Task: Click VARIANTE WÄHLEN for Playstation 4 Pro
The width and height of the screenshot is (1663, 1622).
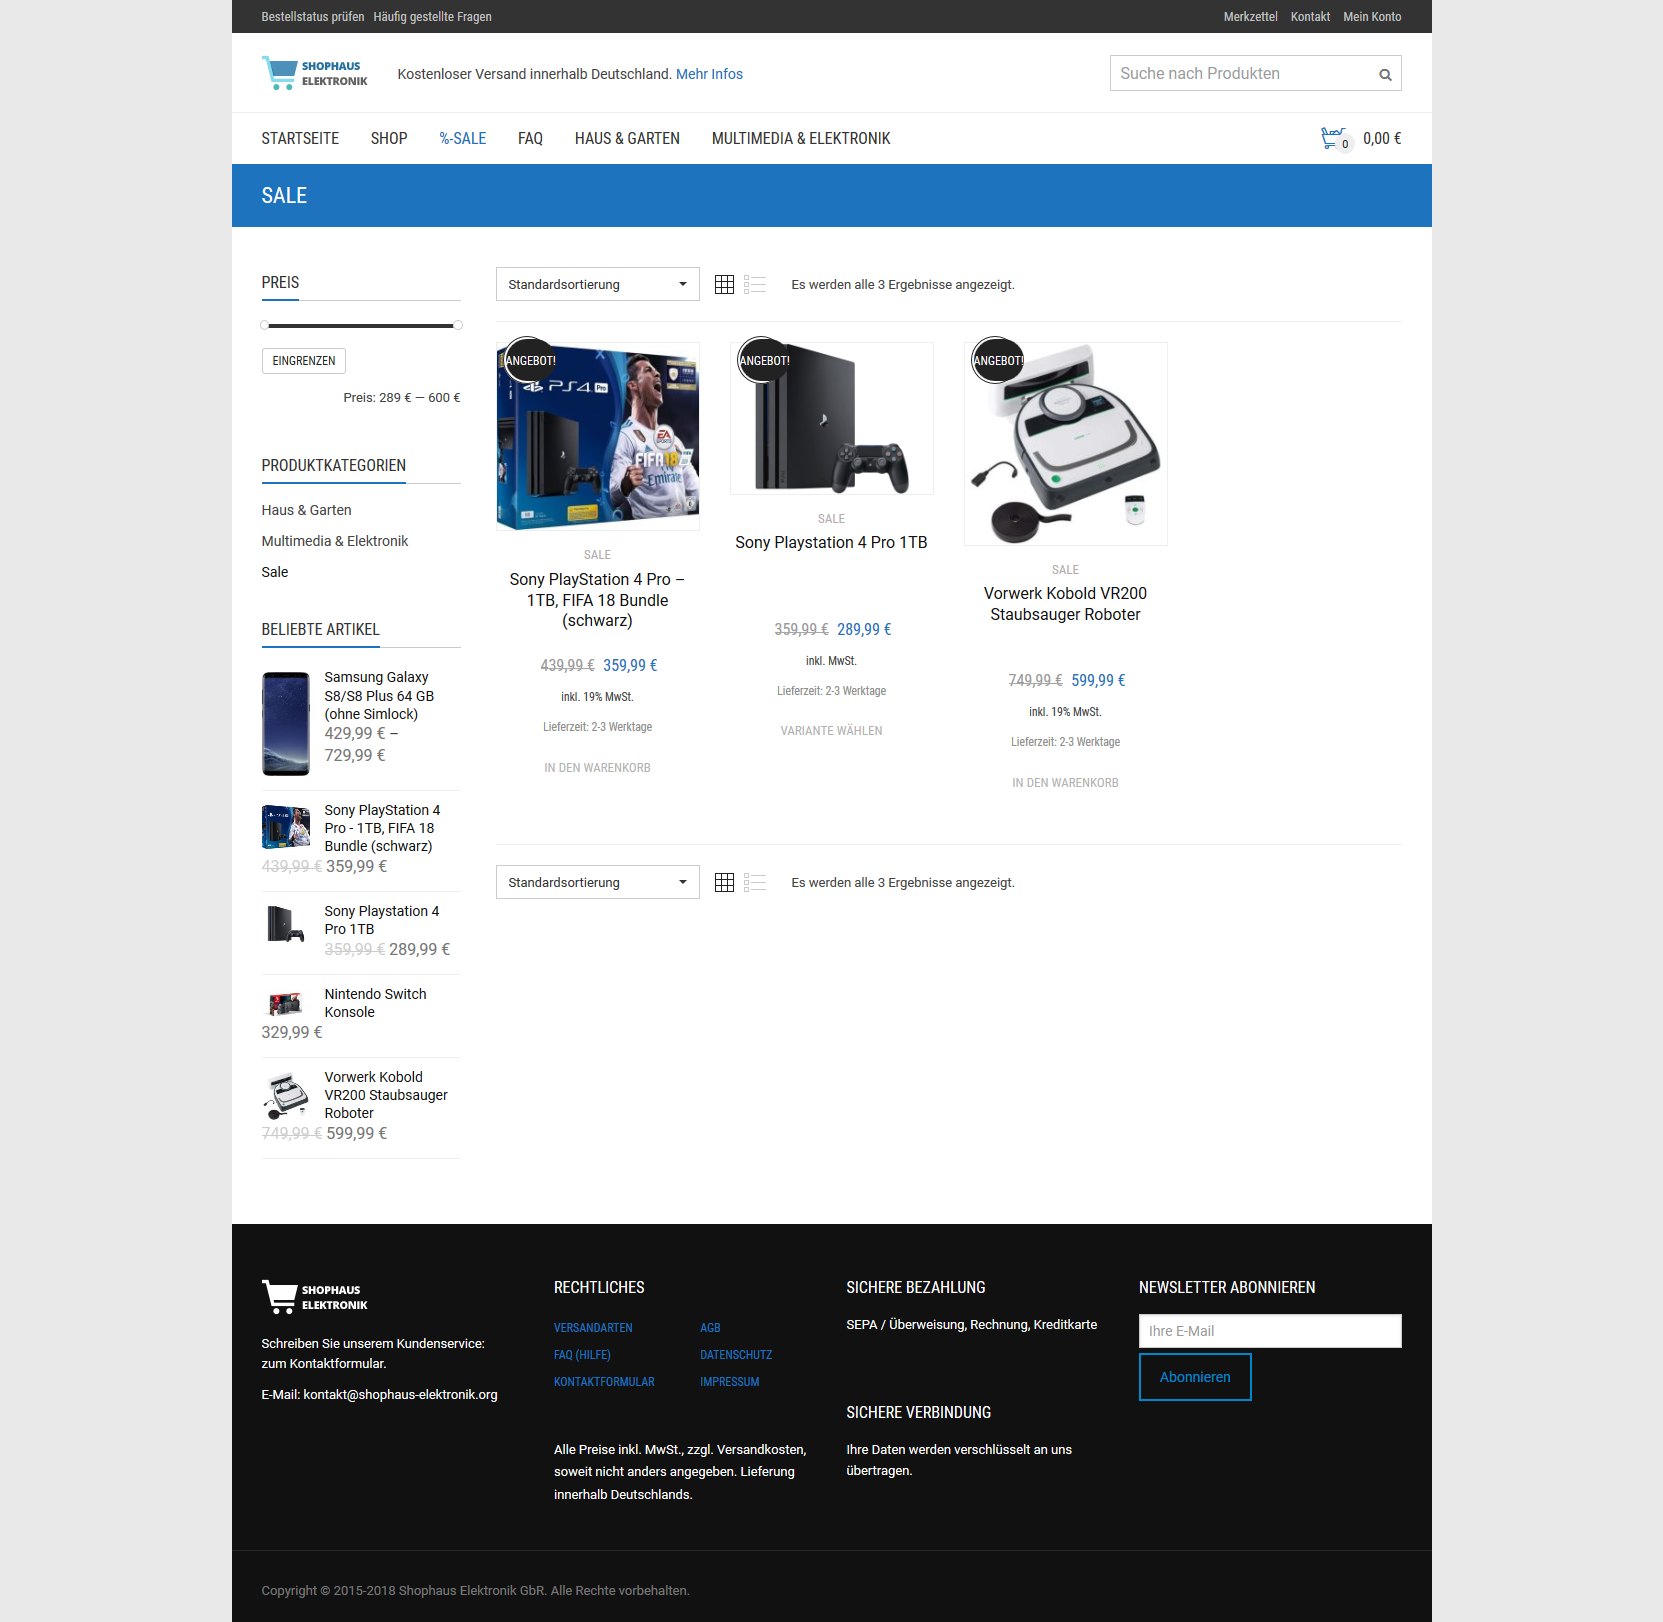Action: point(832,731)
